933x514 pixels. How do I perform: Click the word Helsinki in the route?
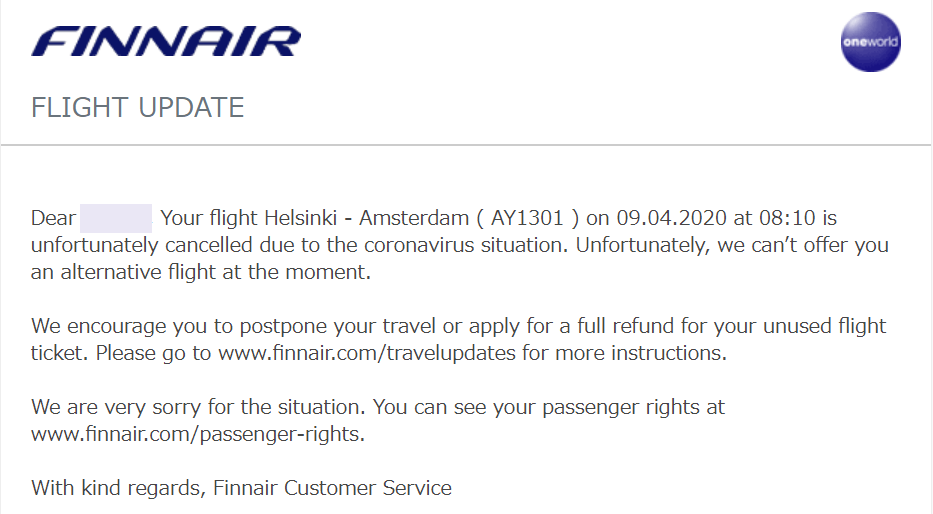point(300,218)
